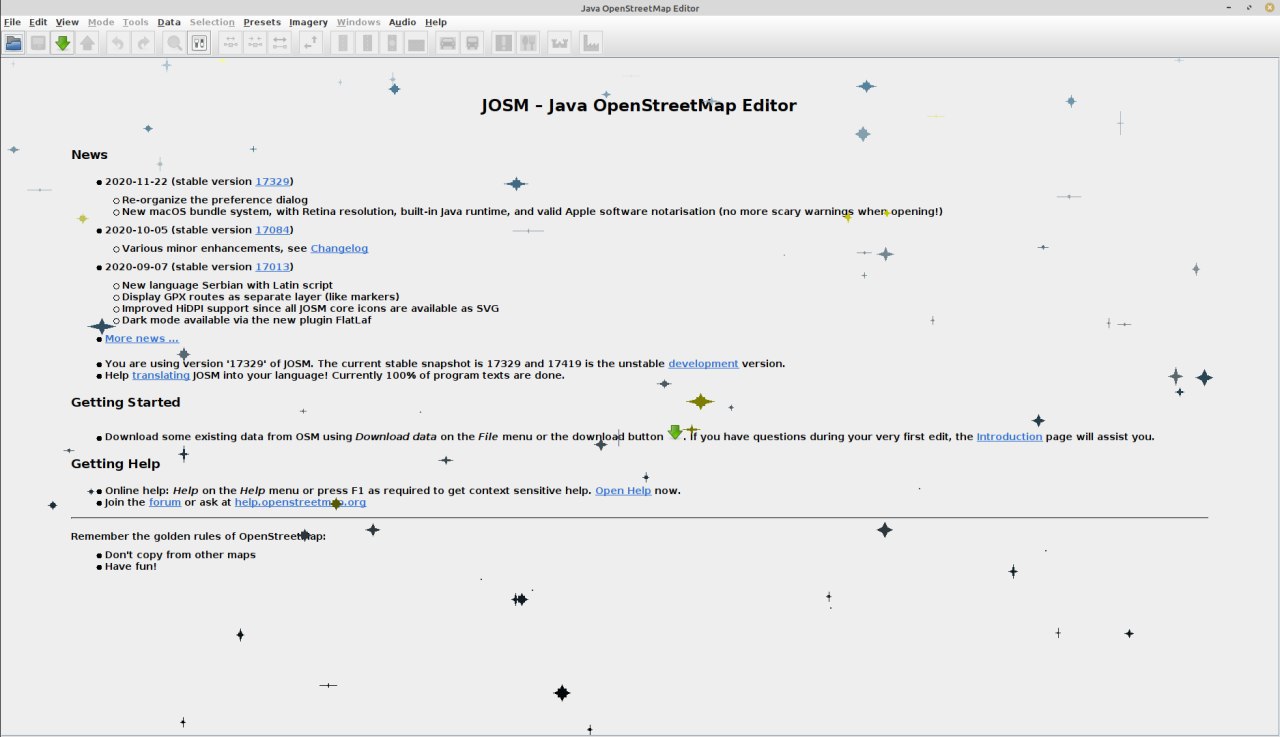
Task: Click the Open file folder icon
Action: coord(14,43)
